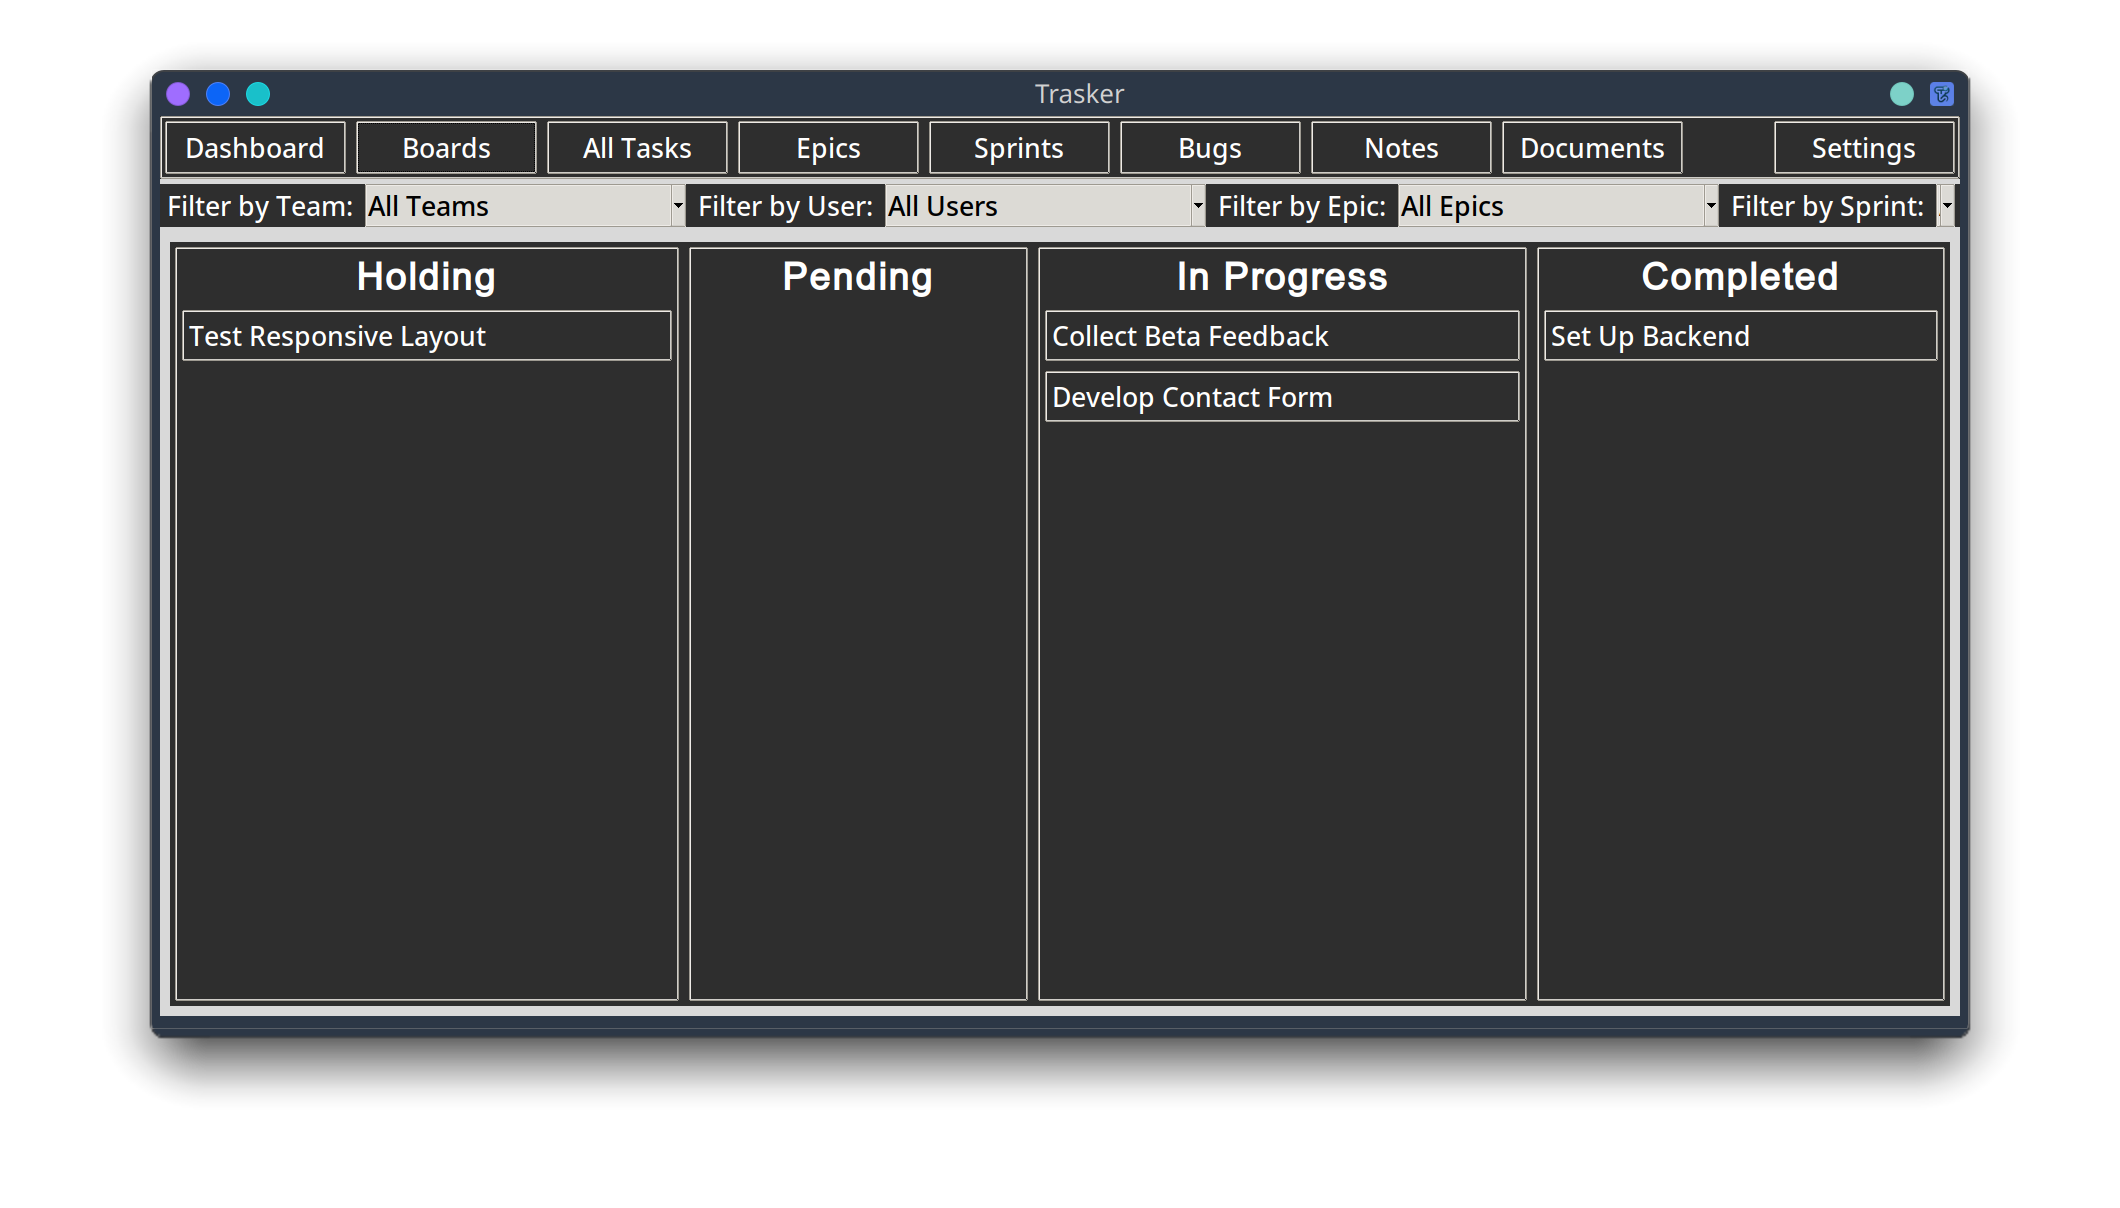Viewport: 2120px width, 1208px height.
Task: Select the Test Responsive Layout card
Action: (426, 336)
